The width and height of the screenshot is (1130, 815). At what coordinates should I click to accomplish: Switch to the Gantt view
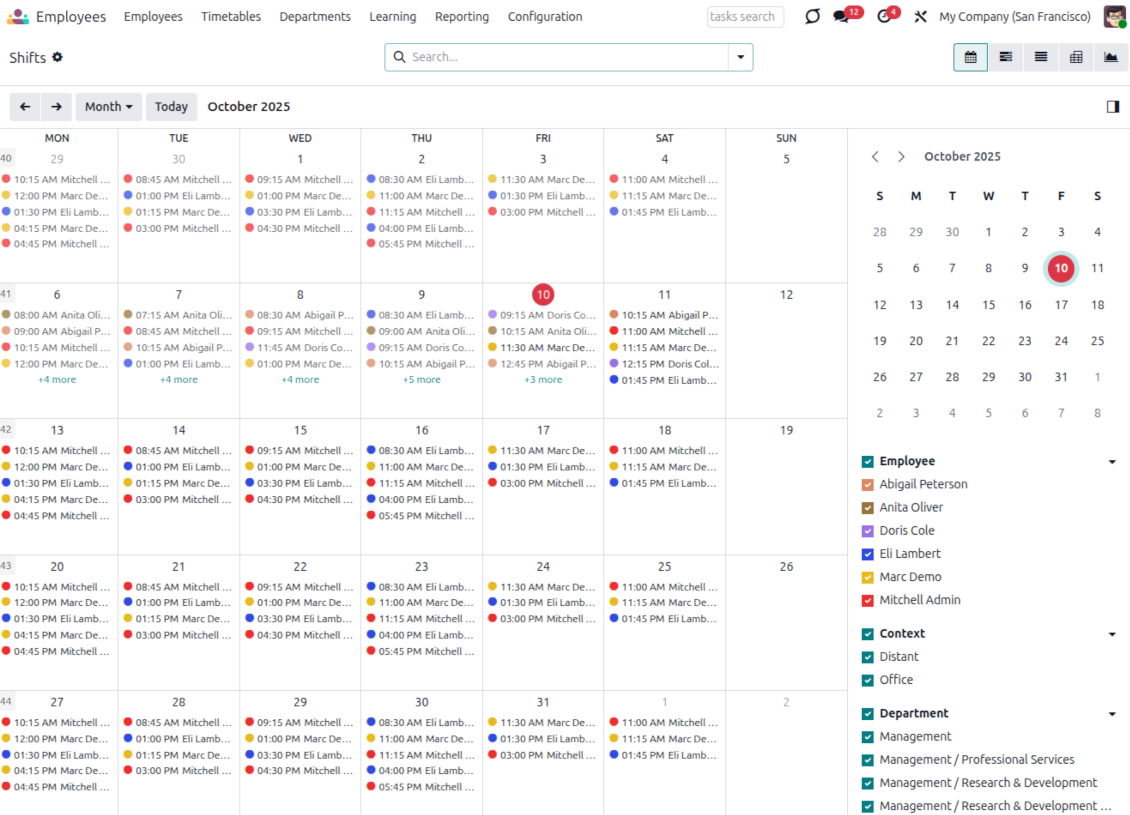point(1006,57)
